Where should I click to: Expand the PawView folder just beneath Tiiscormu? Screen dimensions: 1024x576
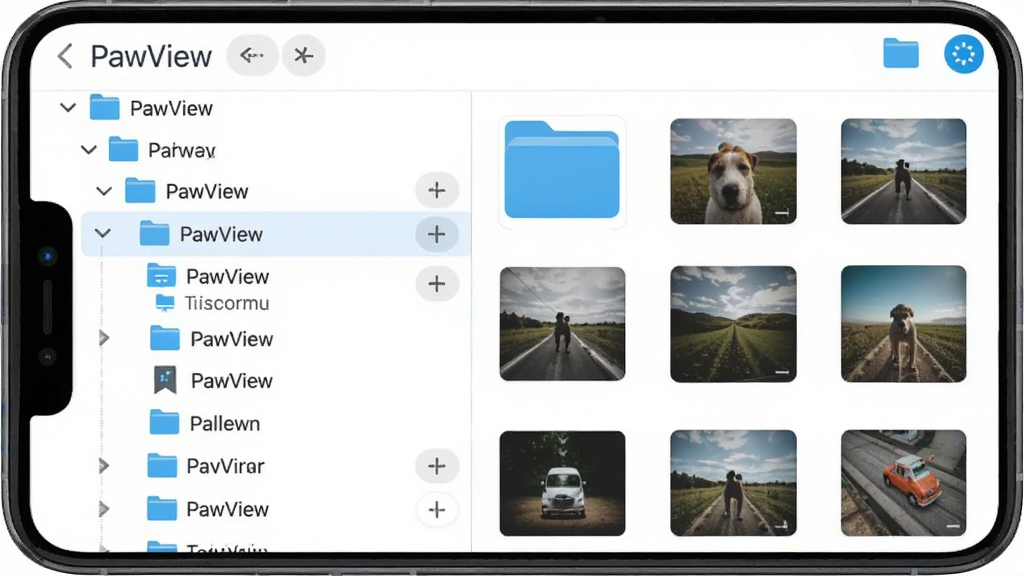[104, 338]
